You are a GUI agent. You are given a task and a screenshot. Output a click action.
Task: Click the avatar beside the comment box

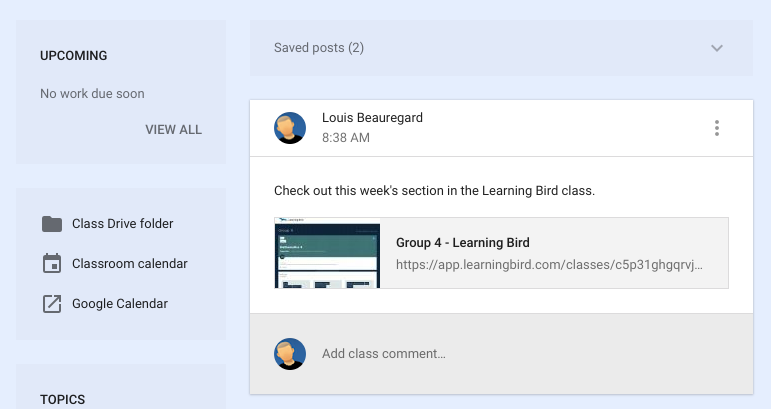[x=290, y=353]
